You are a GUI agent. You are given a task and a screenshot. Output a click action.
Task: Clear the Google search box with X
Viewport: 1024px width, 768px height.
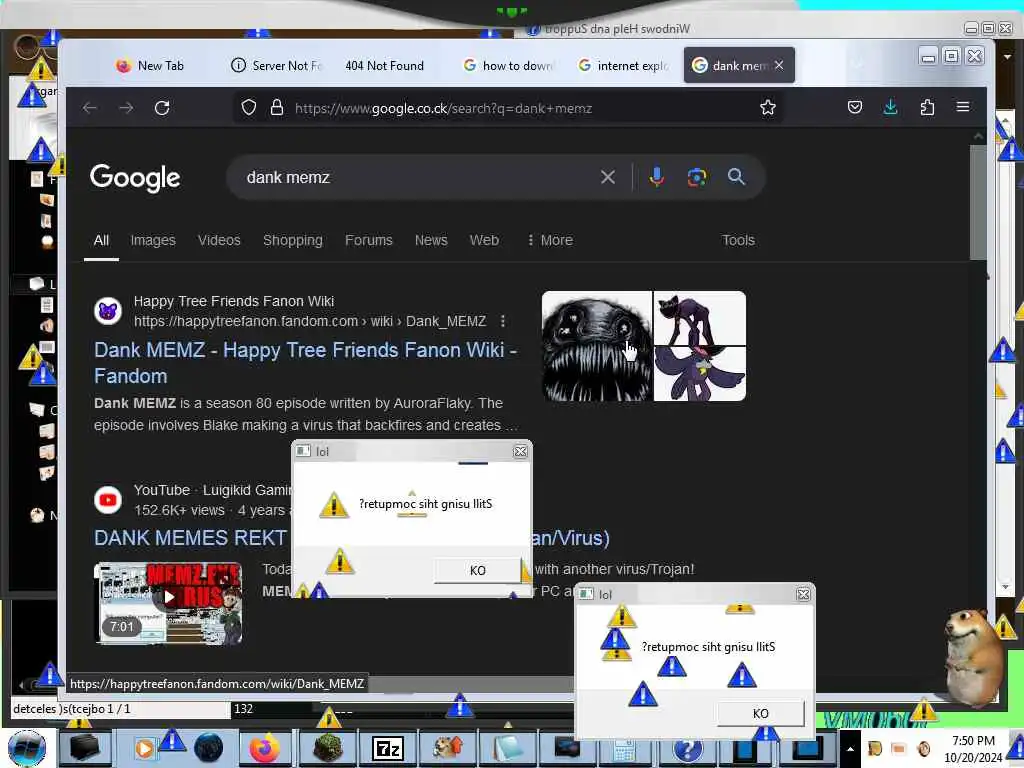tap(607, 177)
